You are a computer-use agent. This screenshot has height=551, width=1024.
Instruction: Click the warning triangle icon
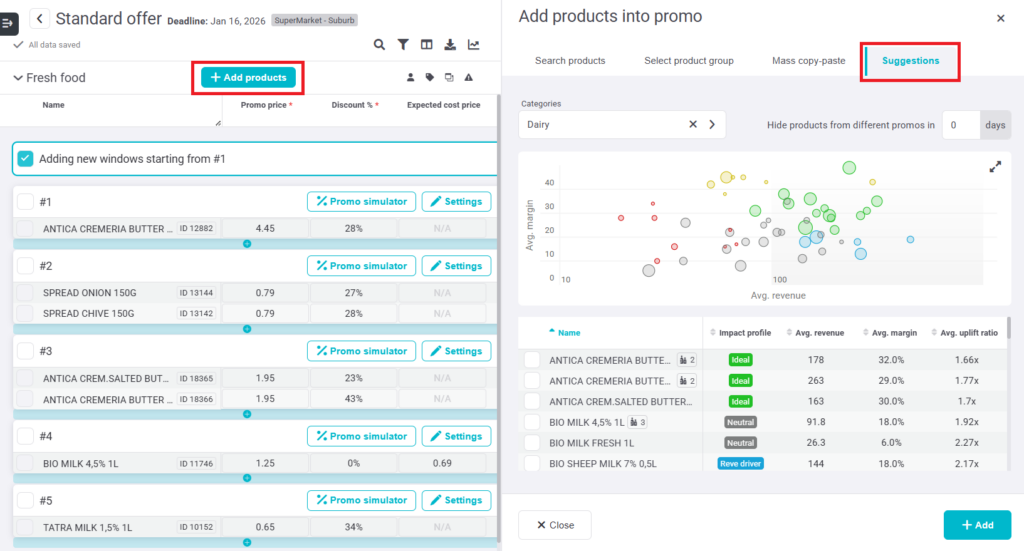click(x=468, y=77)
